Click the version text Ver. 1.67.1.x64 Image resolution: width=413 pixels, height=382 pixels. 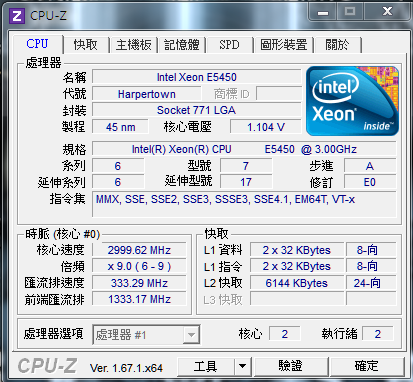pos(126,368)
